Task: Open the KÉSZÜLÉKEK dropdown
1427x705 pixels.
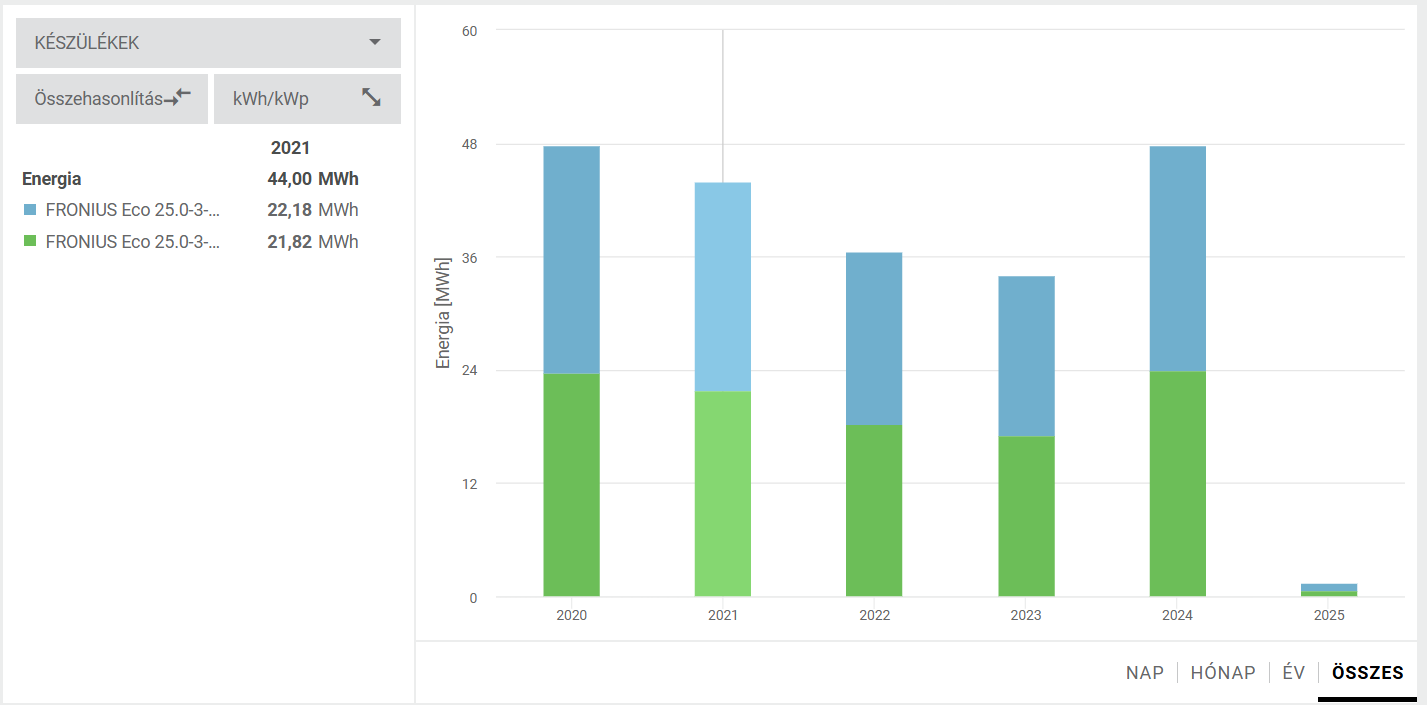Action: coord(207,43)
